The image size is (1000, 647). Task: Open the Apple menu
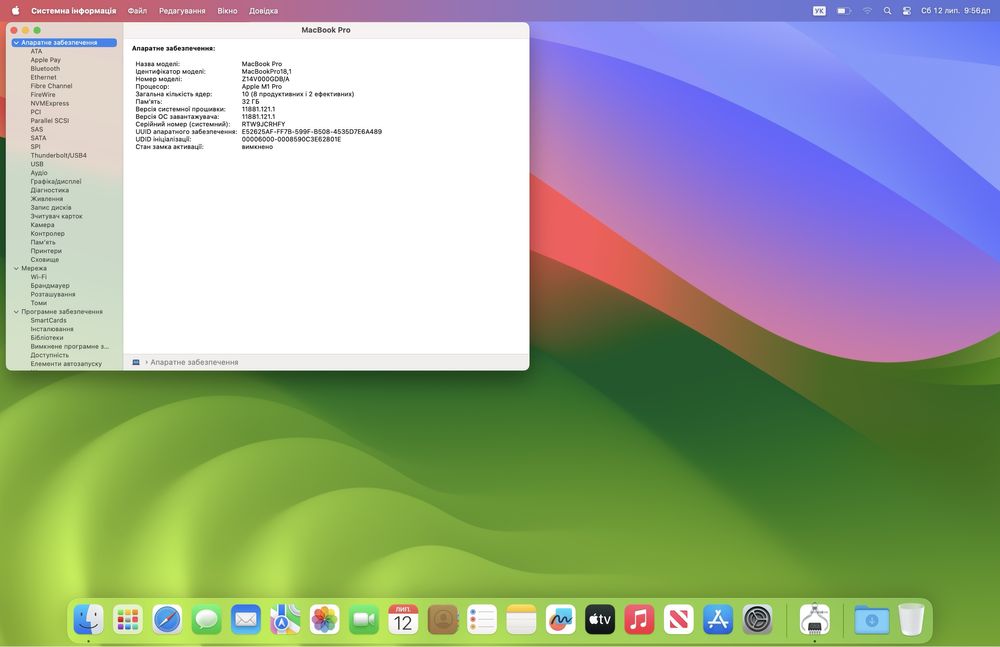tap(15, 11)
